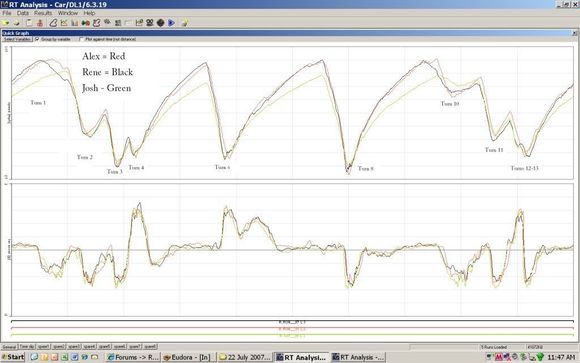Click the red figure toolbar icon

[40, 23]
